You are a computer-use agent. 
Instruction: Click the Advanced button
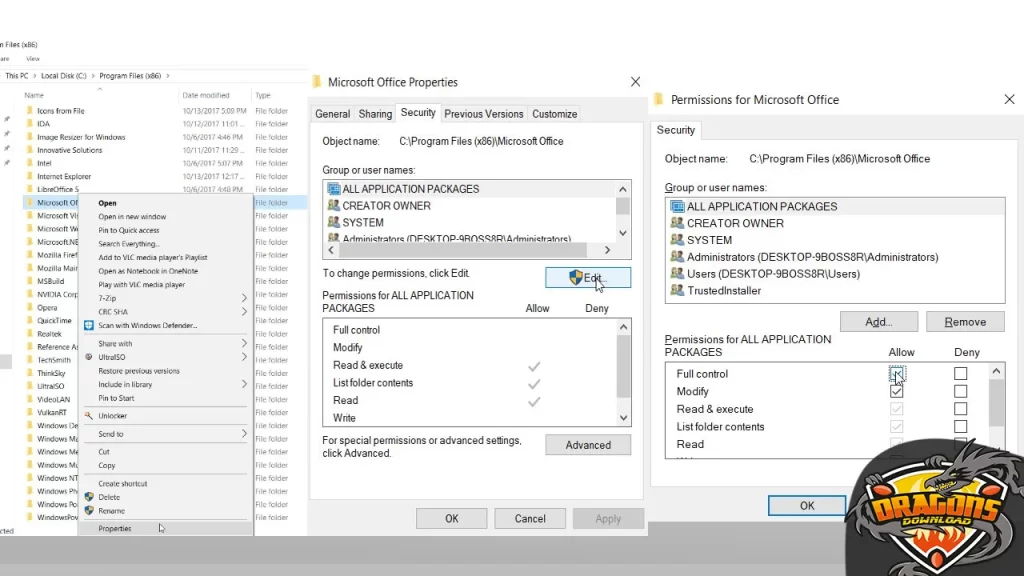click(x=588, y=445)
